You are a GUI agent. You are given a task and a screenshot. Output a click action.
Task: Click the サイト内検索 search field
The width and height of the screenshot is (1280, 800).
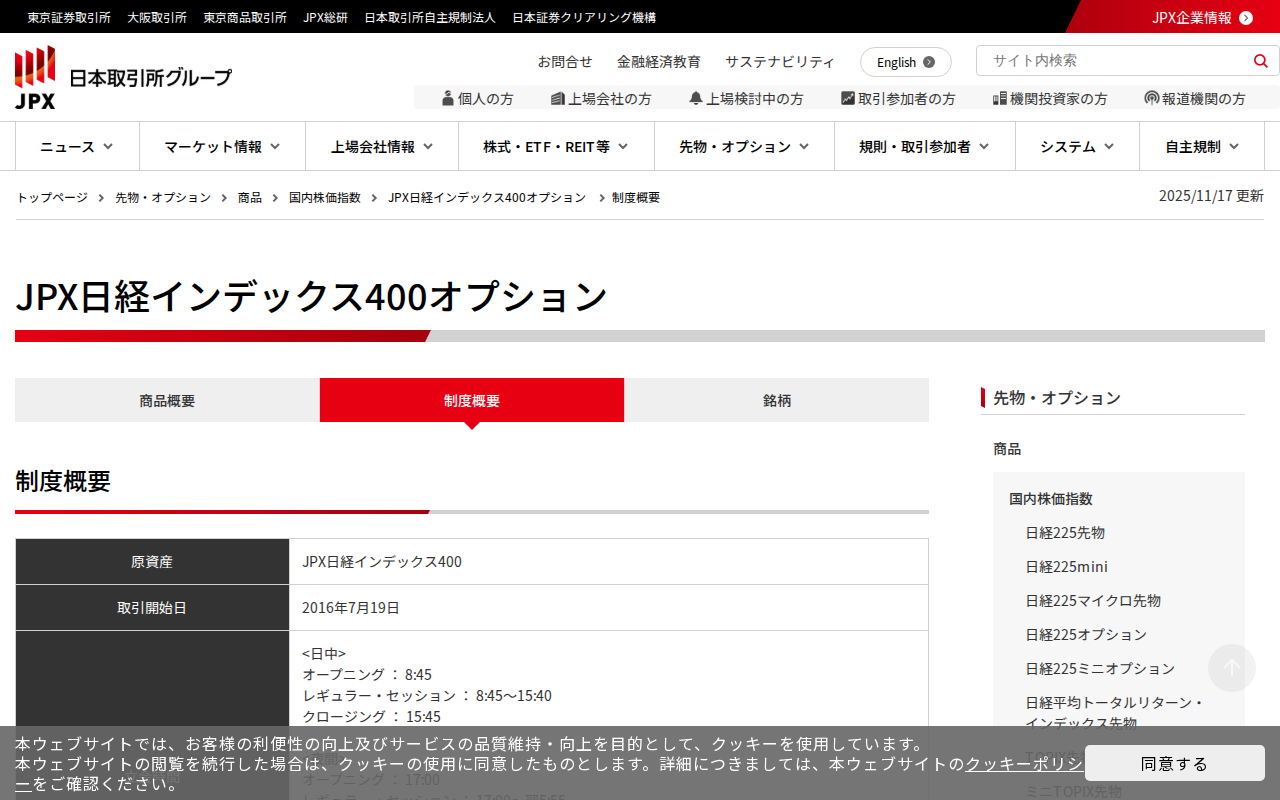click(1115, 60)
